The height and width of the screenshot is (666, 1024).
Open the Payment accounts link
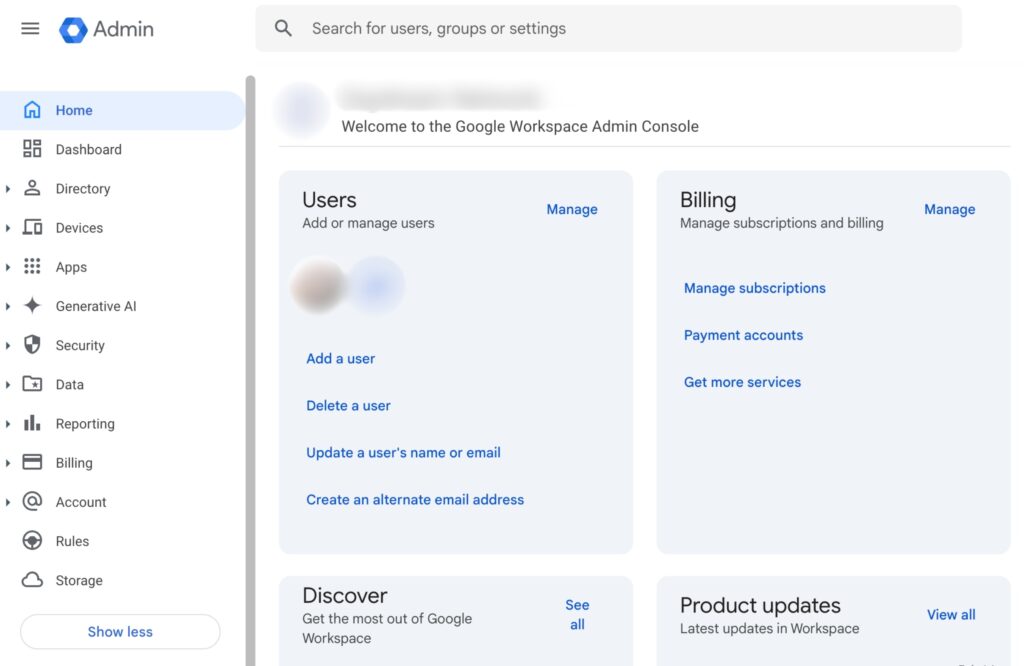[743, 335]
